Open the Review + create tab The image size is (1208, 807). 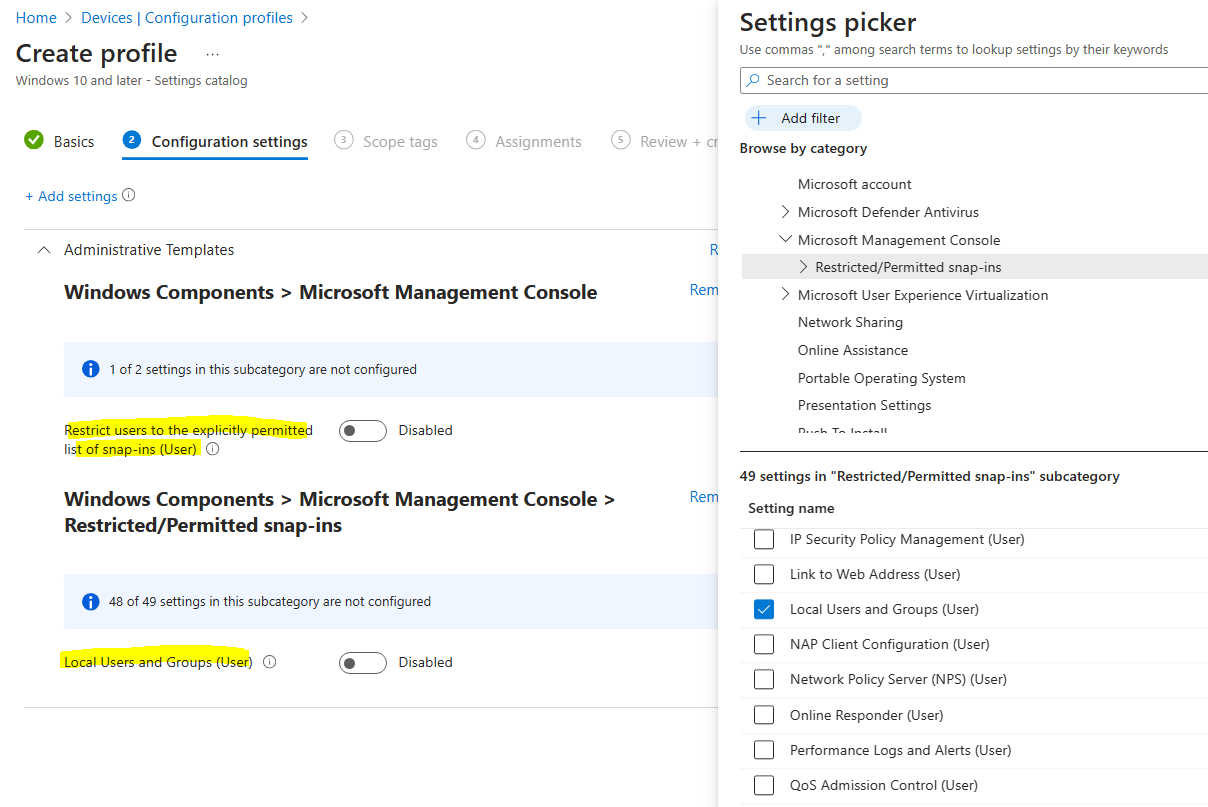pos(665,141)
